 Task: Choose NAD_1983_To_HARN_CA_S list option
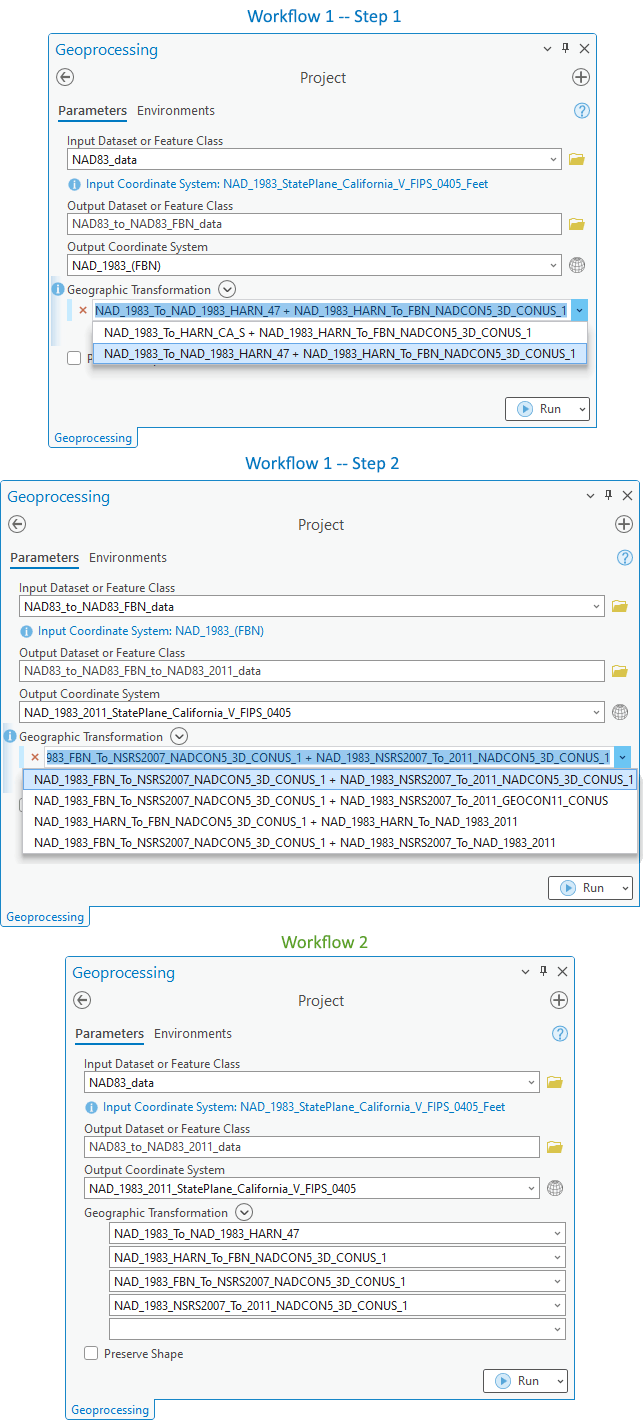click(x=339, y=333)
